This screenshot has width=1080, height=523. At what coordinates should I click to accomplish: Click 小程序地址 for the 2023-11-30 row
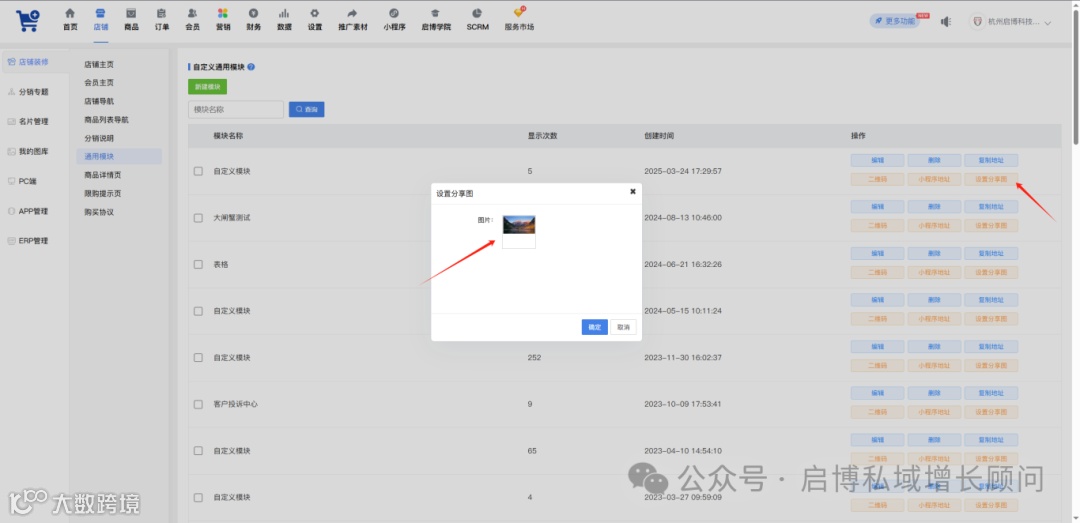934,365
